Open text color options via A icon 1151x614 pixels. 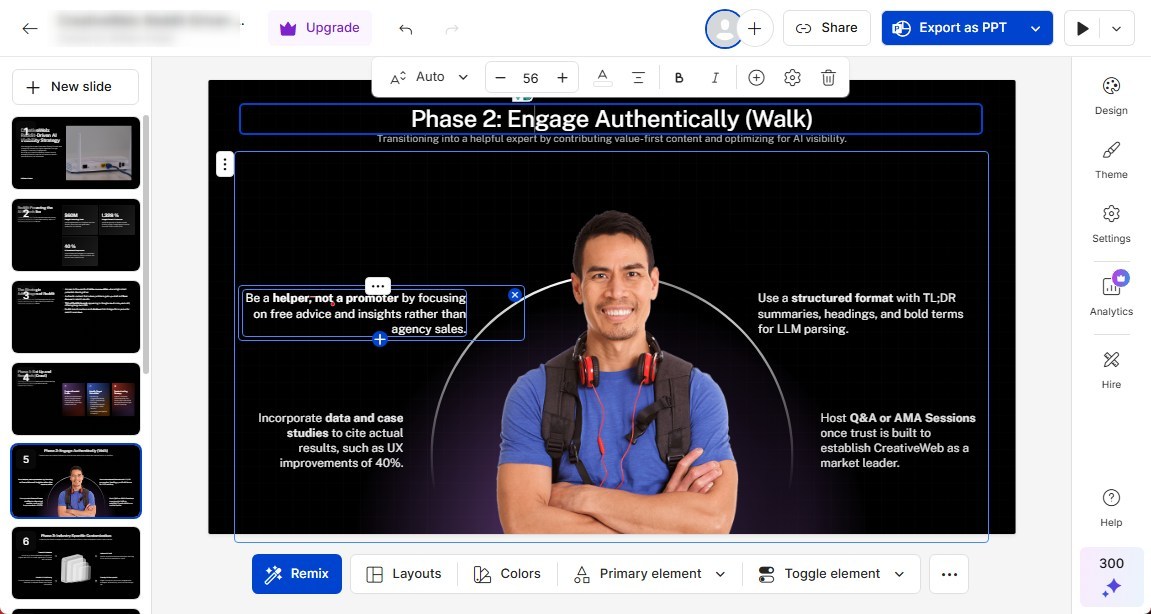pyautogui.click(x=601, y=77)
